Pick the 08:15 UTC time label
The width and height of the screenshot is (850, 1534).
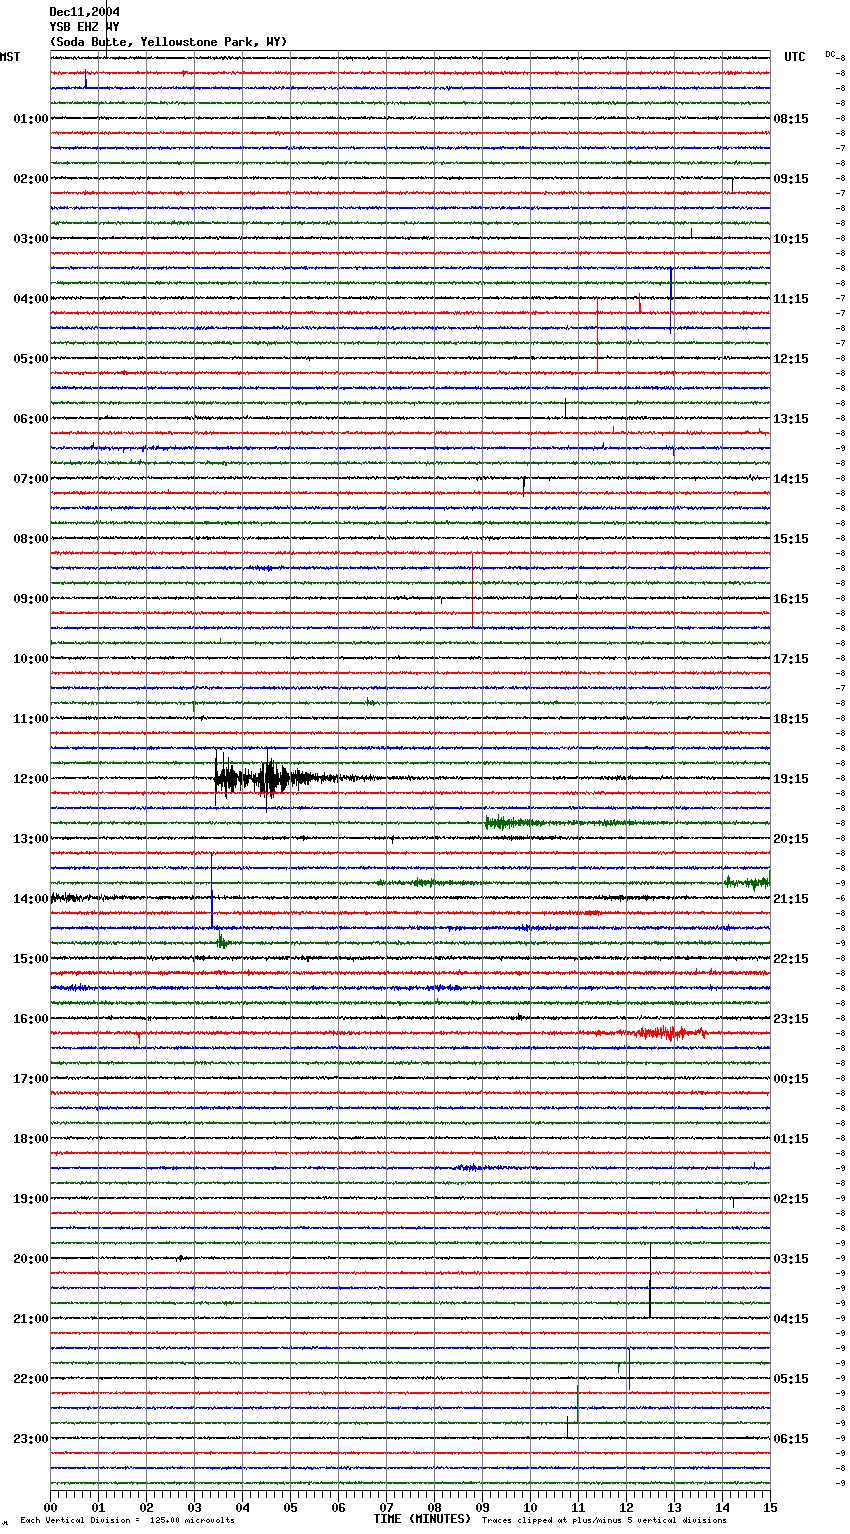click(x=791, y=119)
